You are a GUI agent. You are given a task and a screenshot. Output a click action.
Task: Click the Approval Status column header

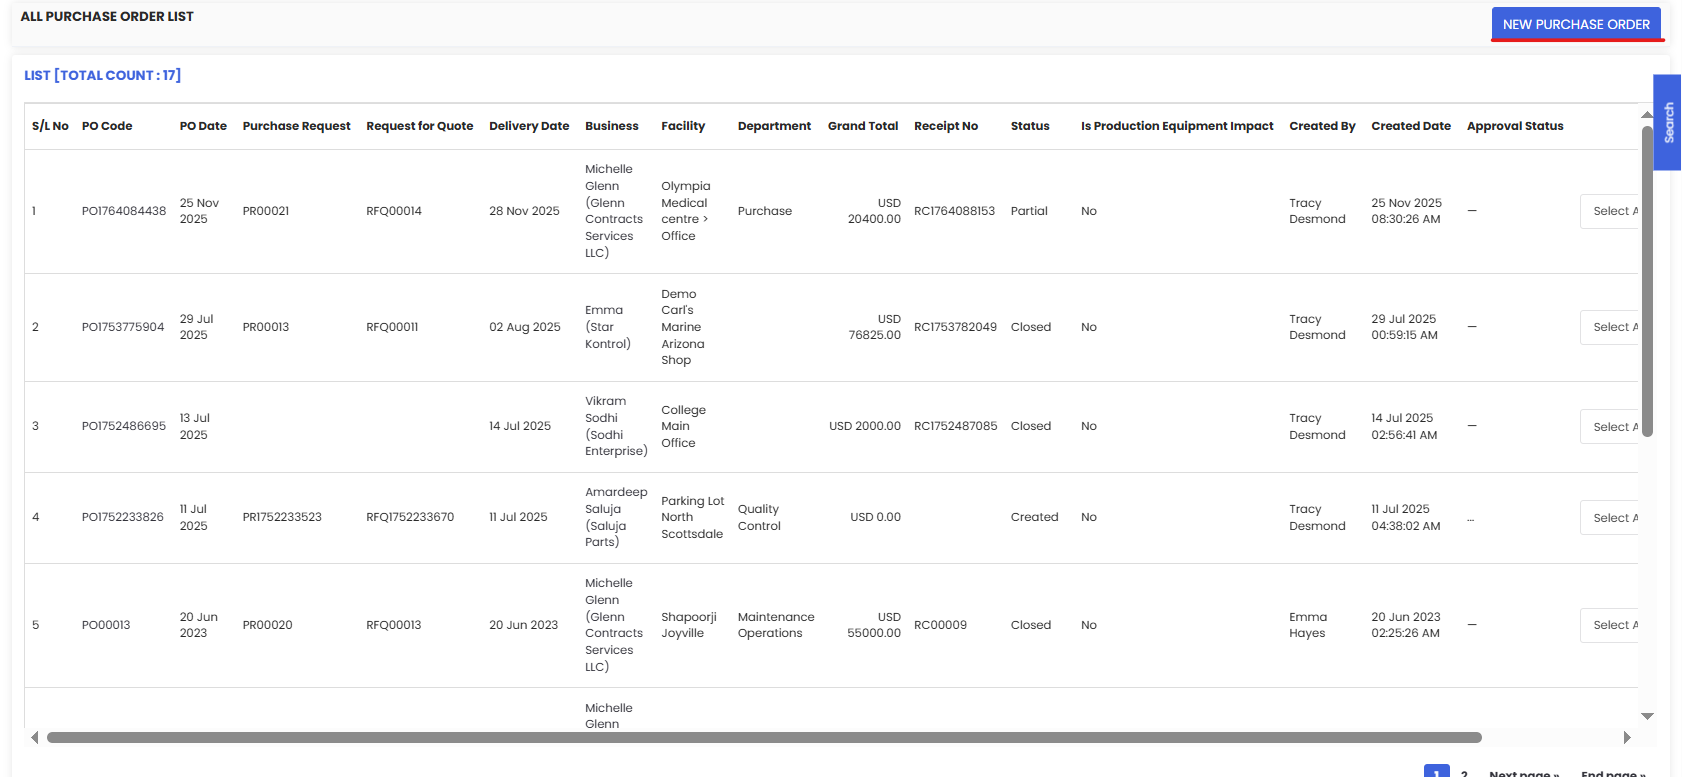[x=1515, y=126]
